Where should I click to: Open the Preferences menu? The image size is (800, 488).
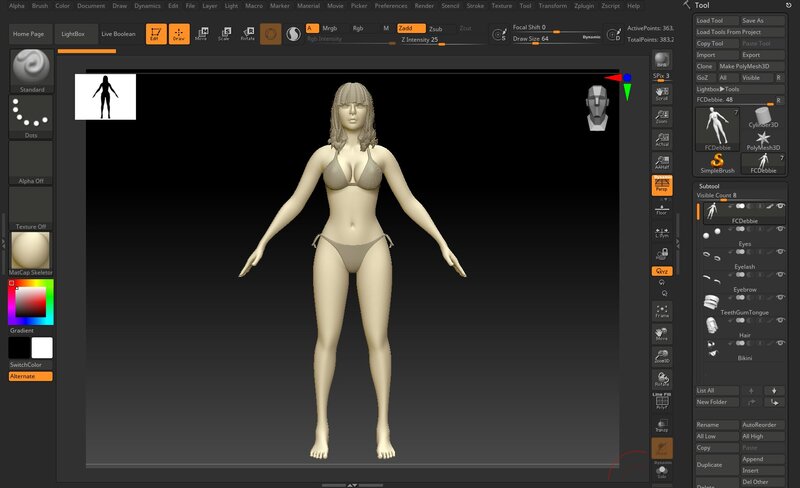coord(391,6)
